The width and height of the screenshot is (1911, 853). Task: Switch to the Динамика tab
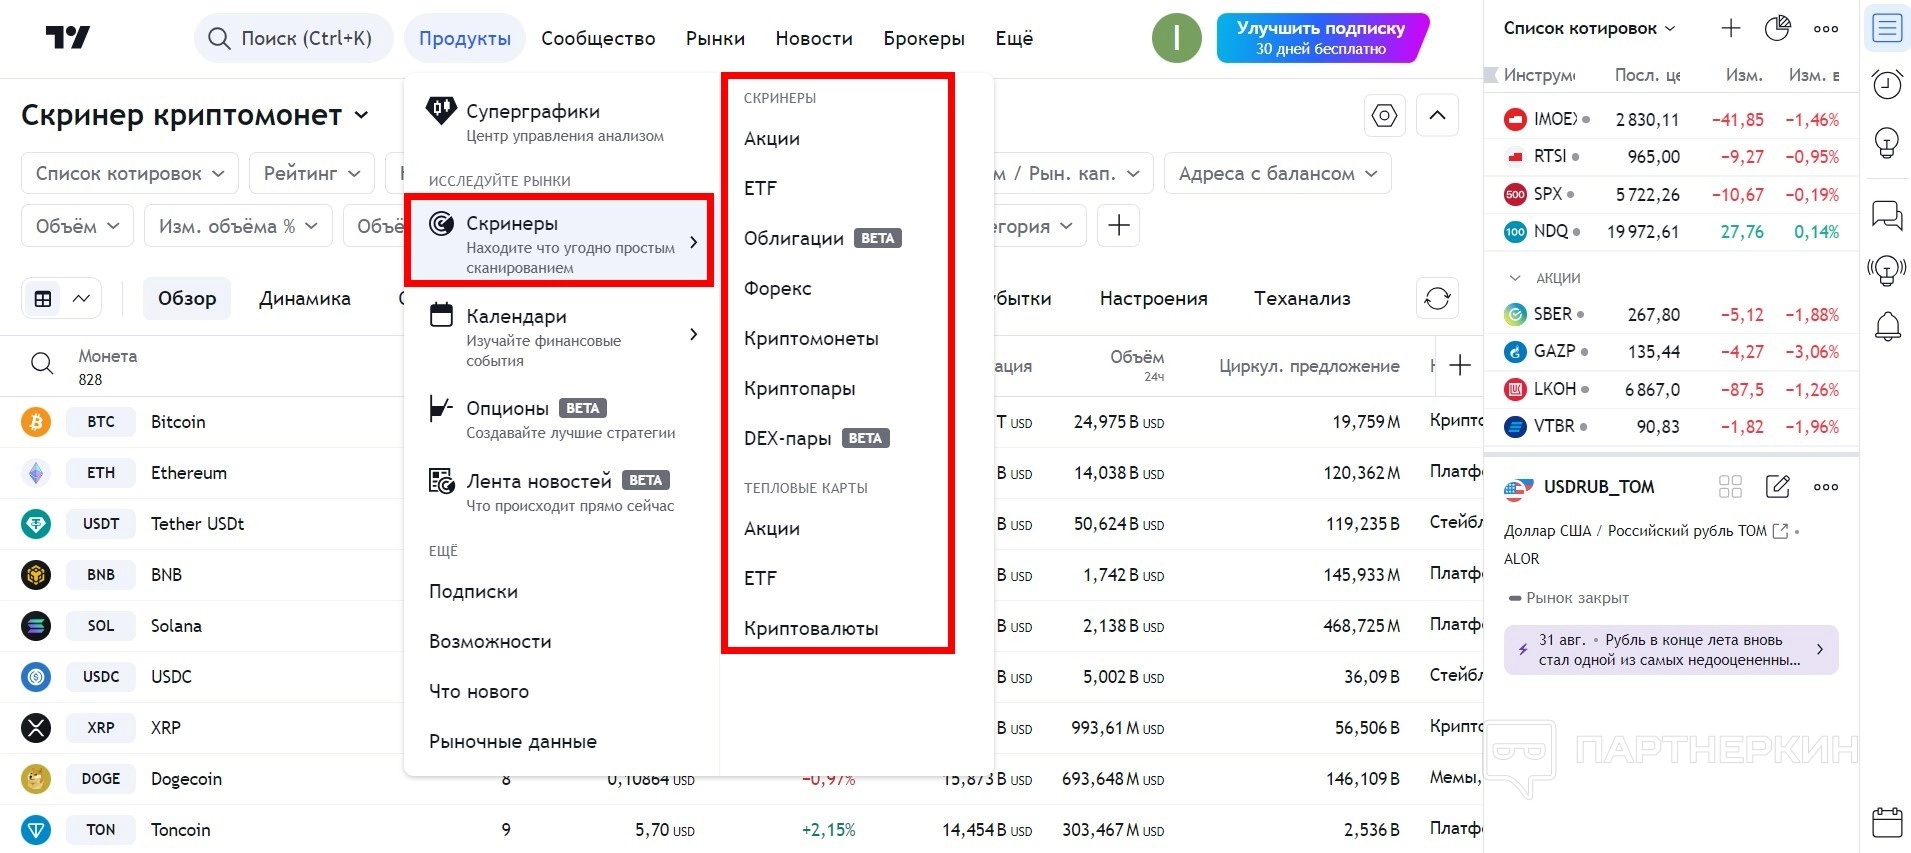point(305,298)
